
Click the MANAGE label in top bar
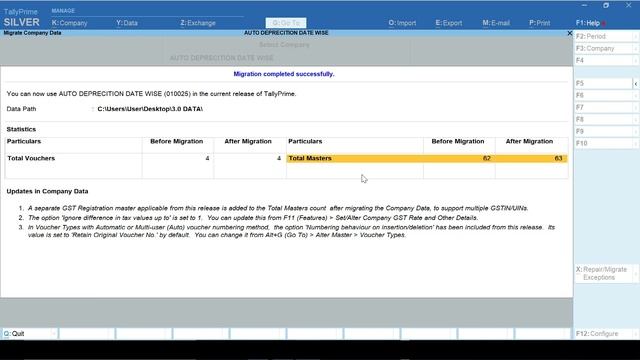[x=63, y=11]
